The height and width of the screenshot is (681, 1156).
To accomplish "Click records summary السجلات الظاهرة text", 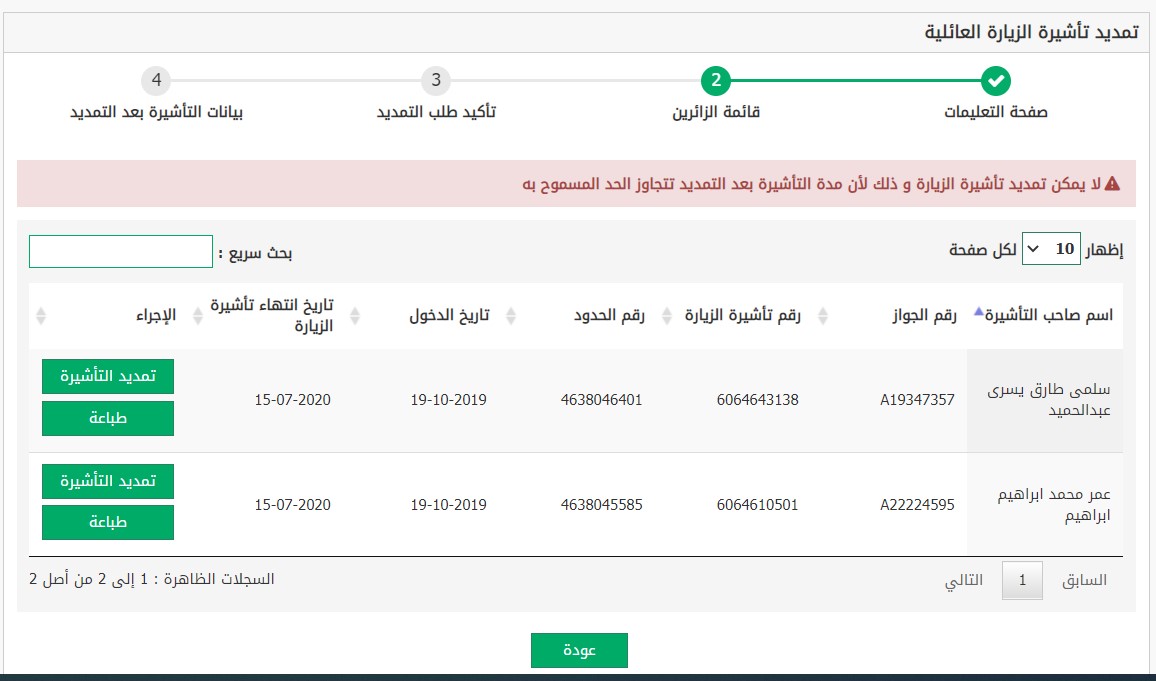I will click(x=152, y=579).
